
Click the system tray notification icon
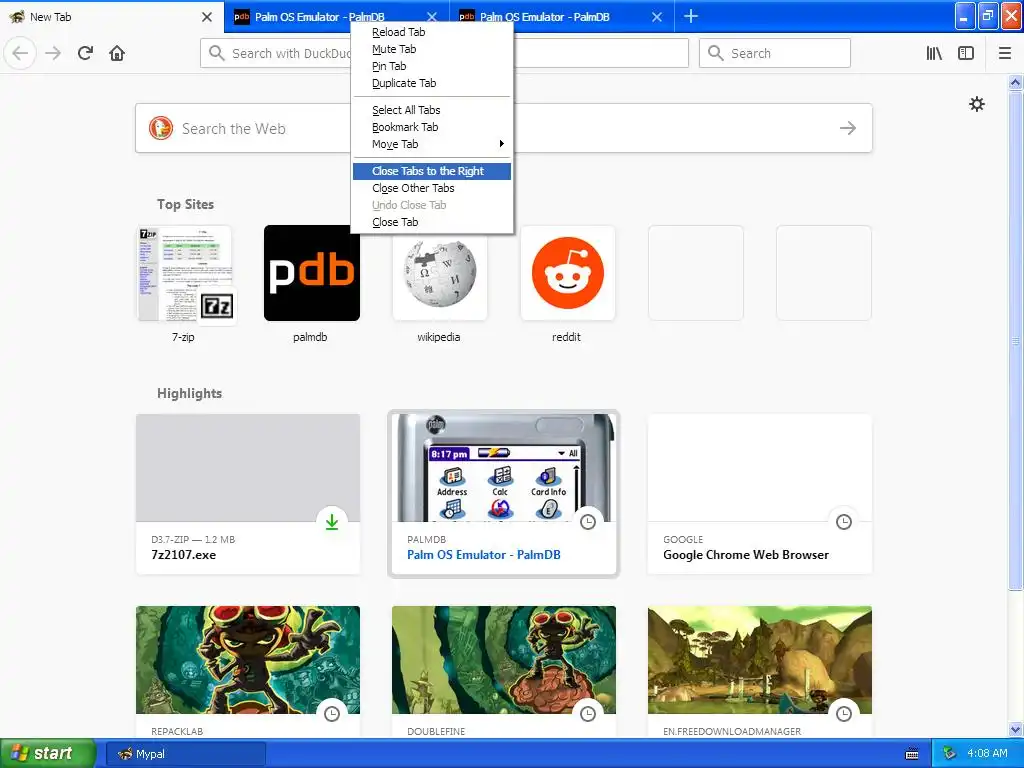(950, 754)
